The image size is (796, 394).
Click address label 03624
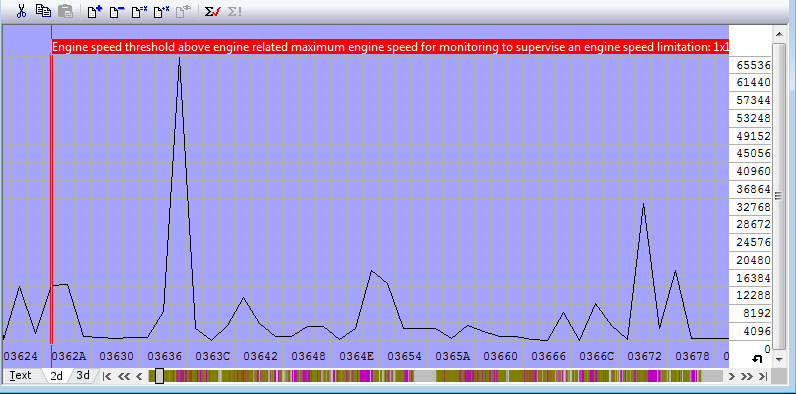pos(20,356)
